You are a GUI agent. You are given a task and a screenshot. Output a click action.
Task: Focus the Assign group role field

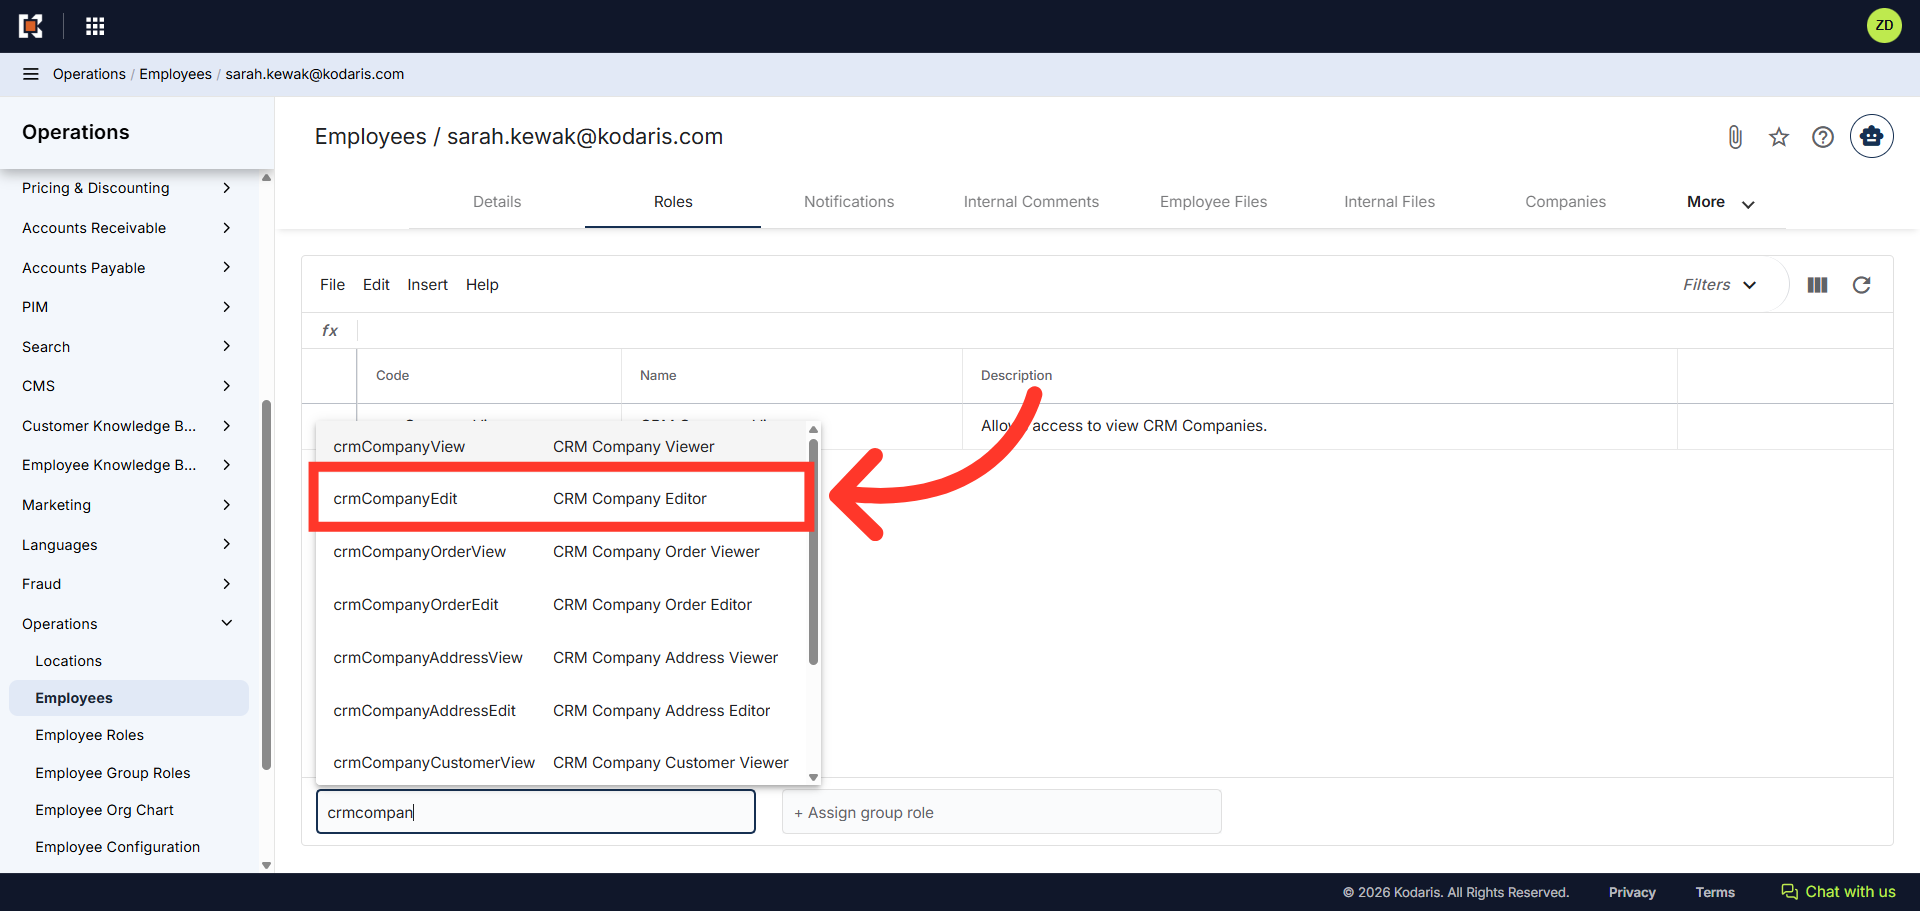1001,812
